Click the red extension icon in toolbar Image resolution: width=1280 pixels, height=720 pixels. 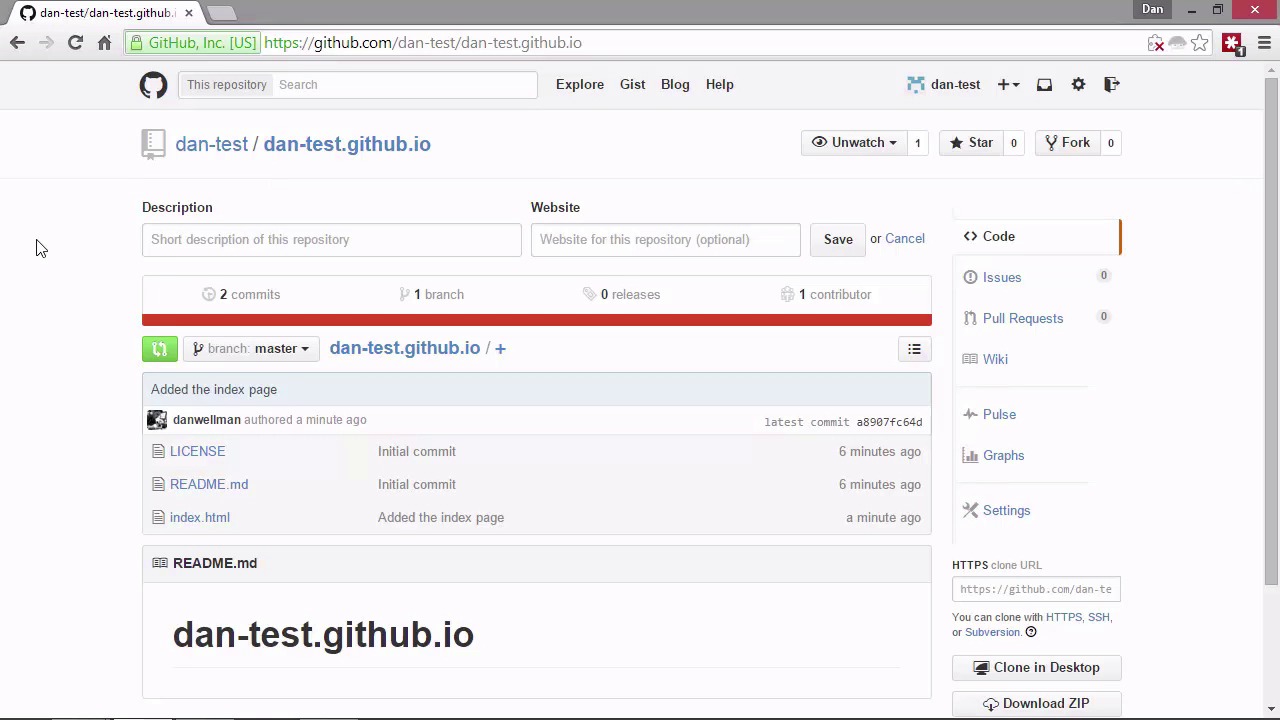point(1232,44)
